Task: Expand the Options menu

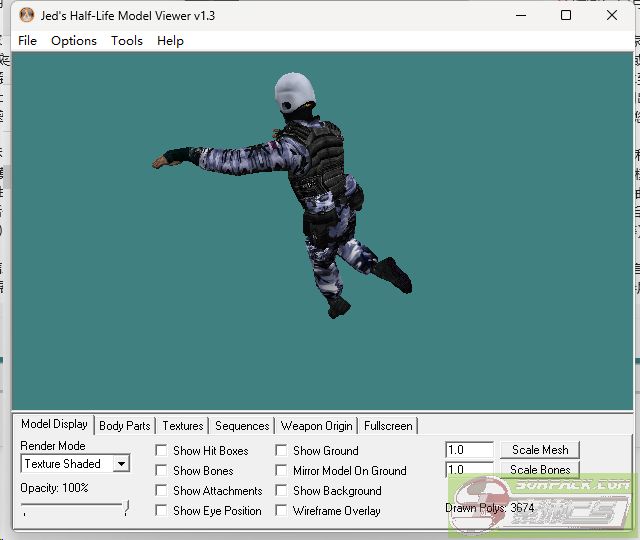Action: click(74, 41)
